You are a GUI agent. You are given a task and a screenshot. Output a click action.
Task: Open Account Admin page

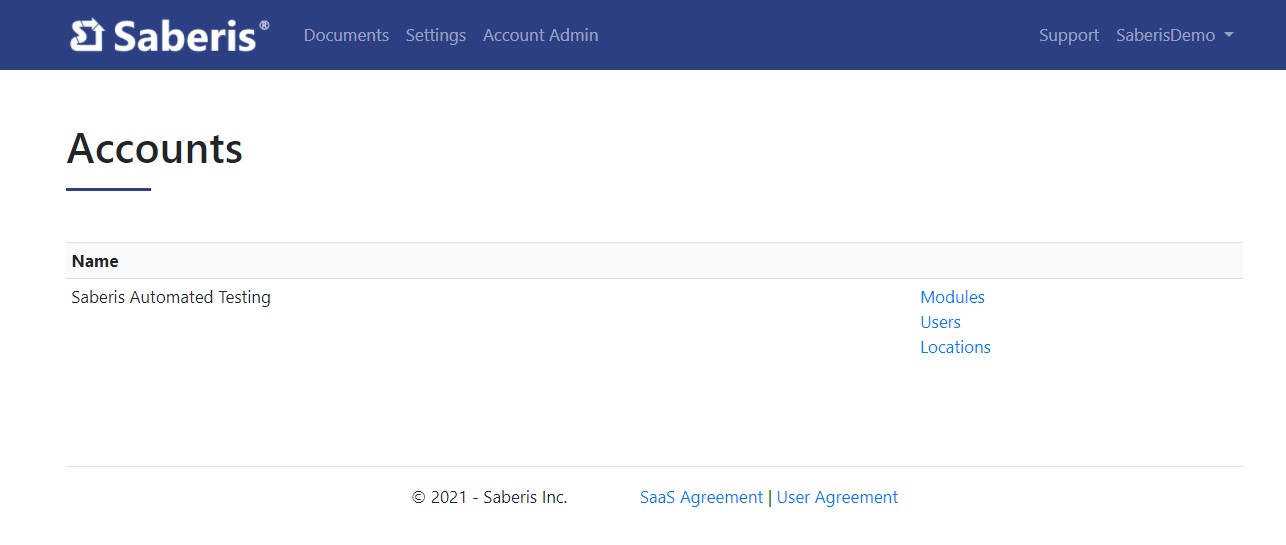541,35
